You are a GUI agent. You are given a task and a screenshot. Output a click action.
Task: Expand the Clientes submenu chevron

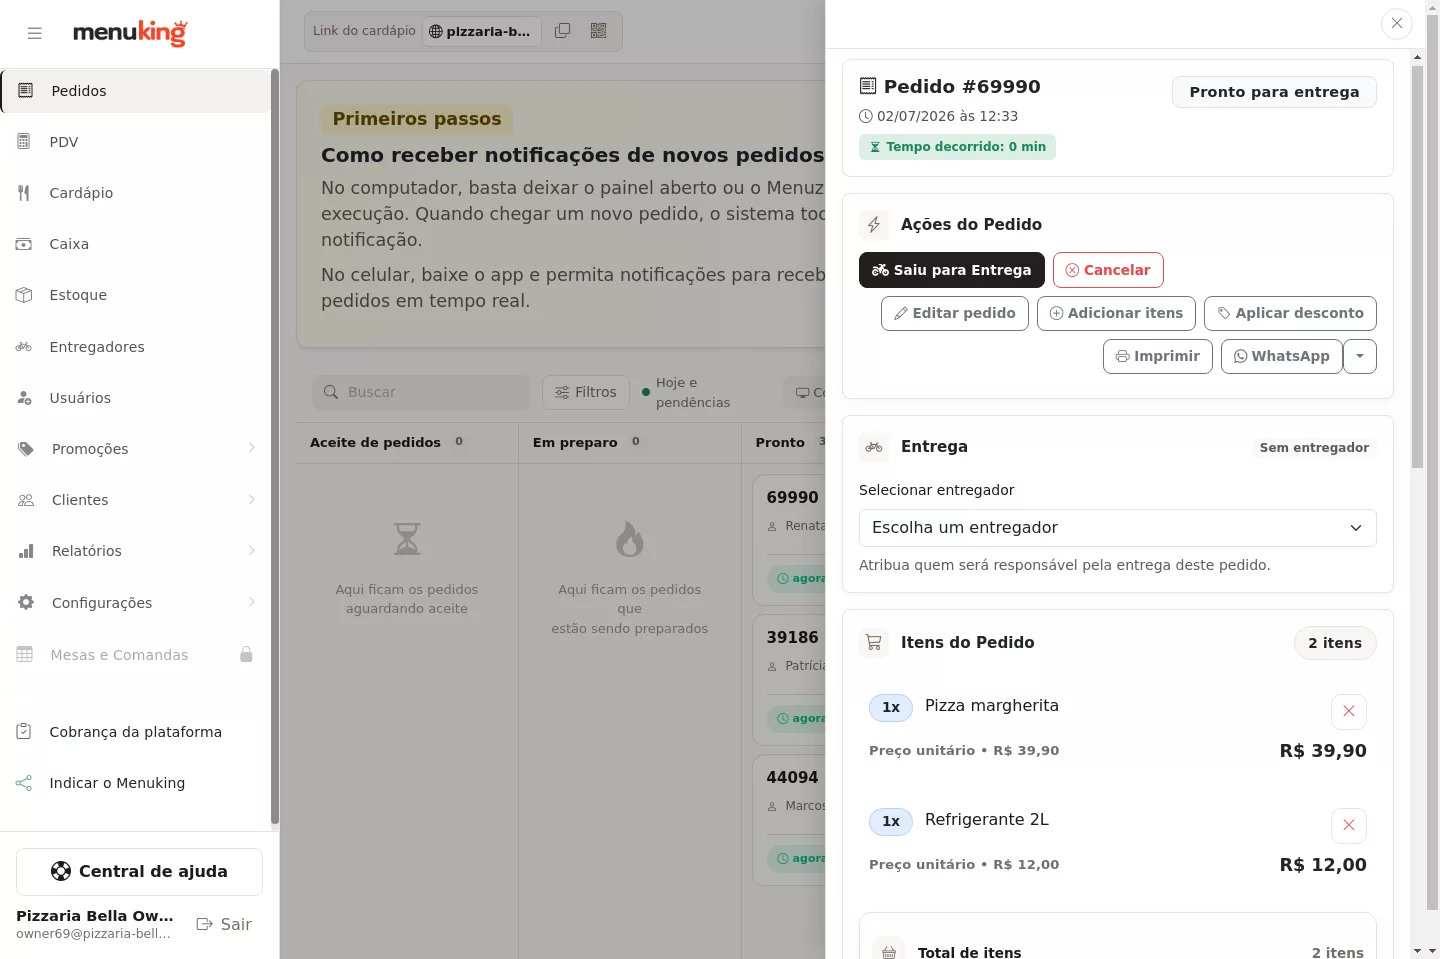[x=251, y=499]
